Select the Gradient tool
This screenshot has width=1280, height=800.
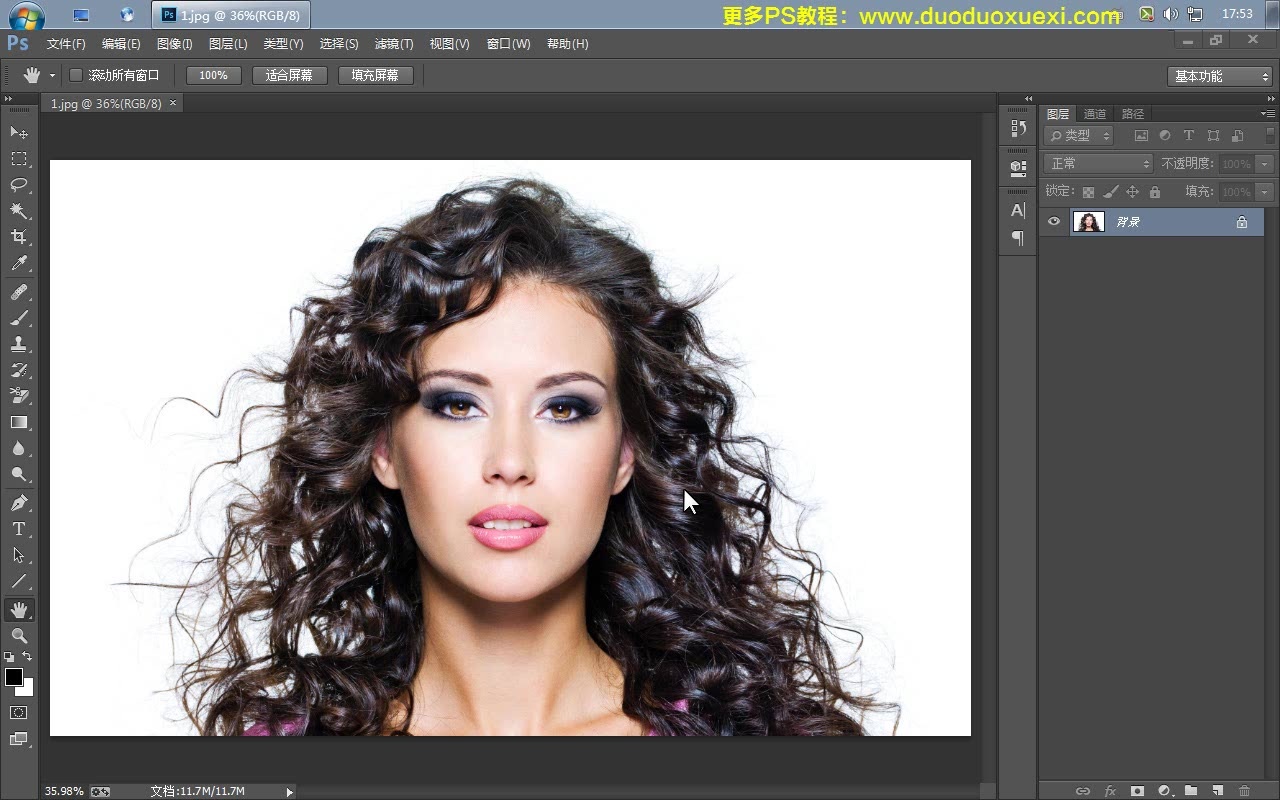click(x=19, y=422)
